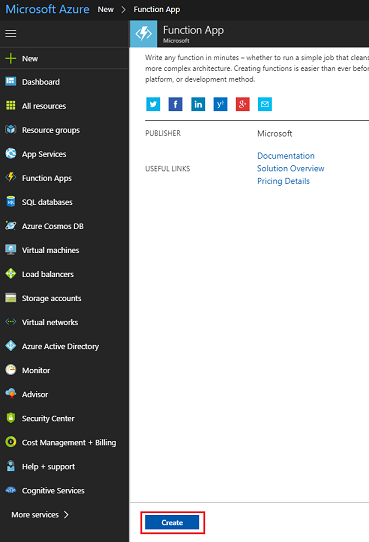
Task: Share on Yammer icon
Action: coord(220,104)
